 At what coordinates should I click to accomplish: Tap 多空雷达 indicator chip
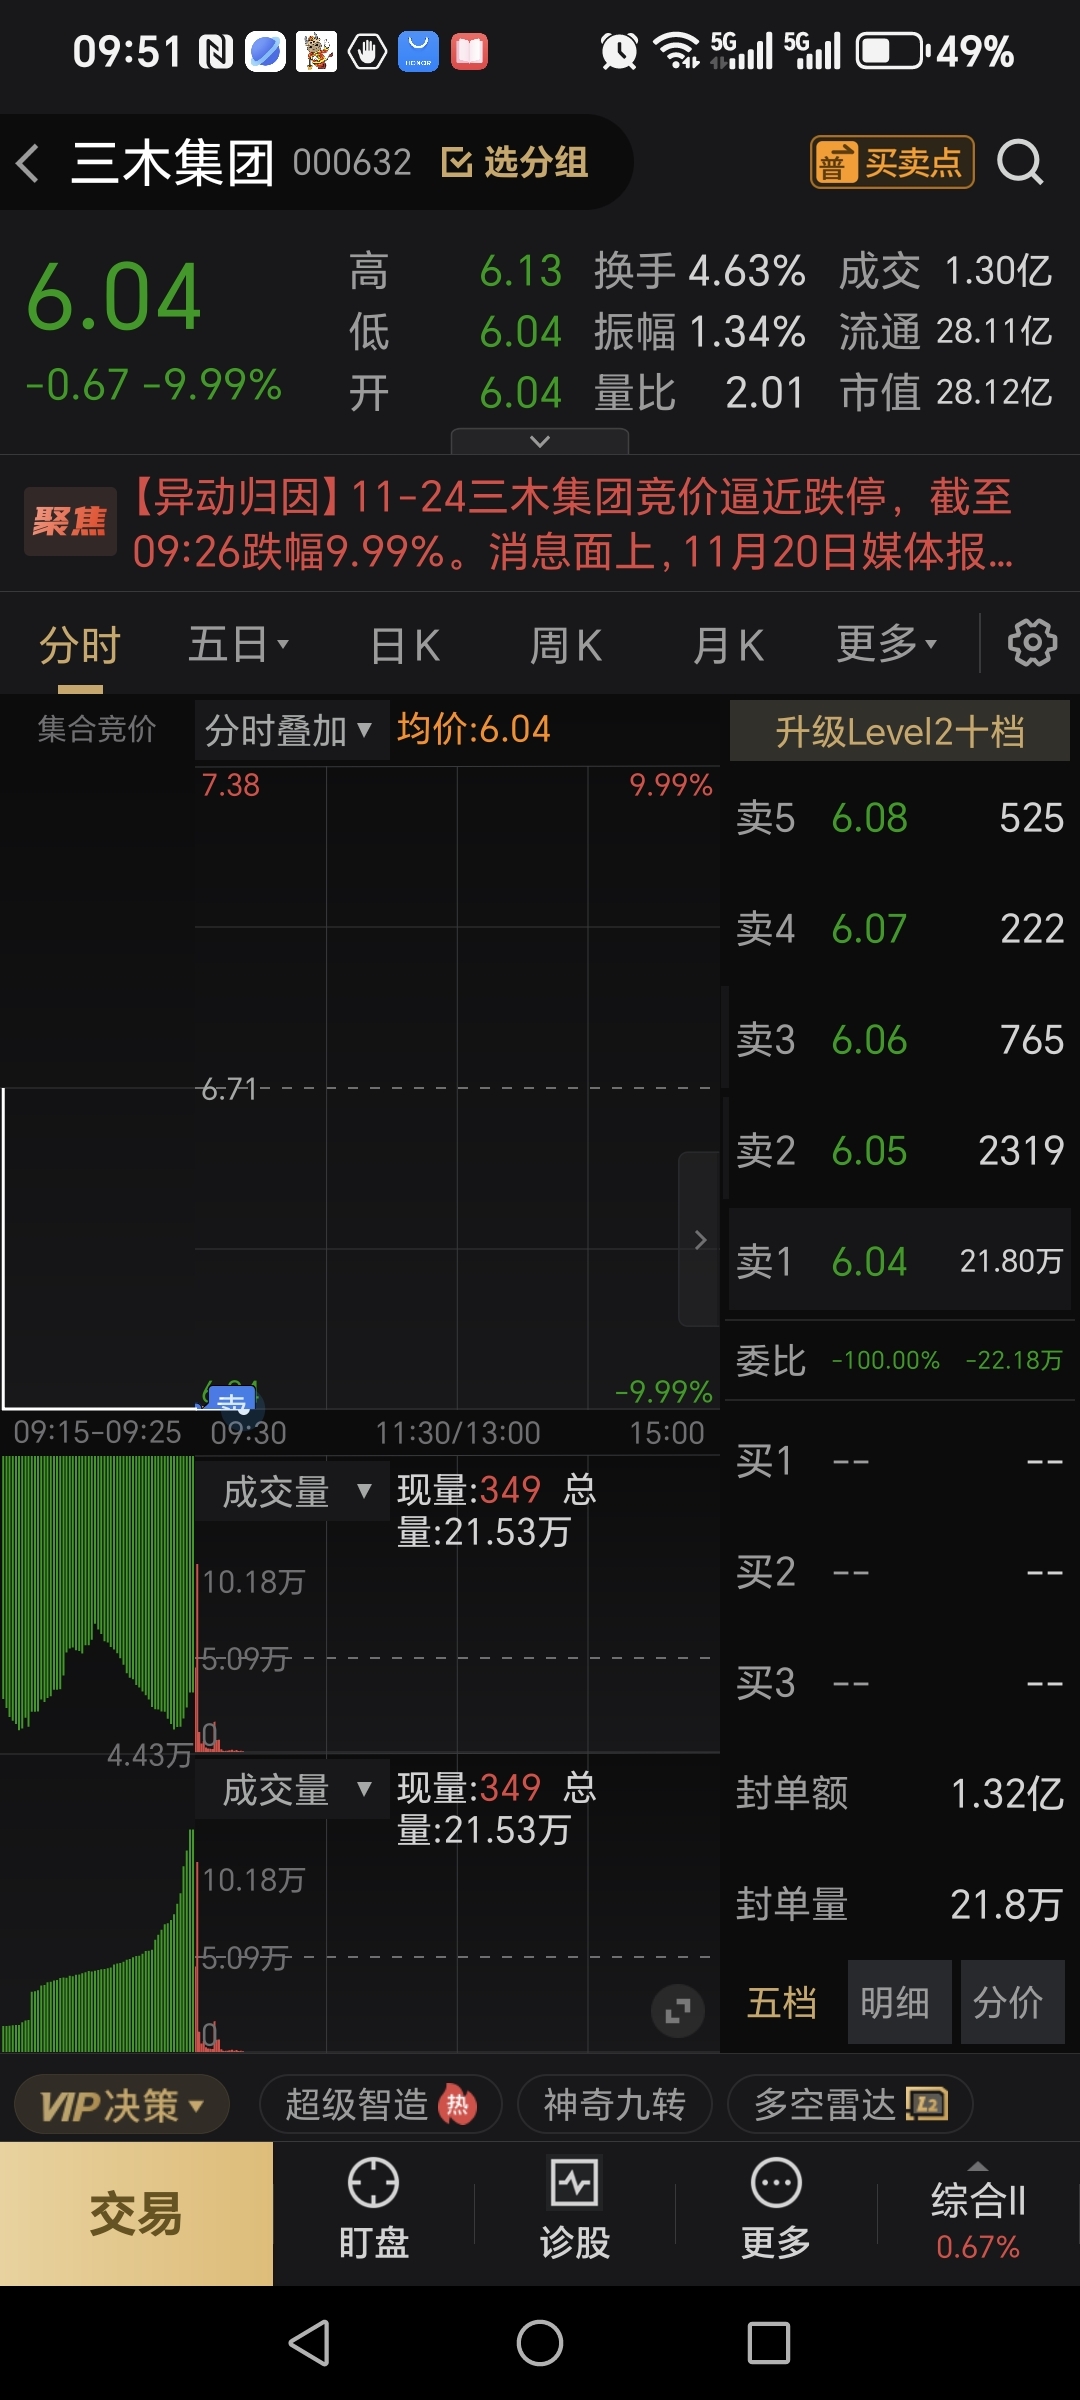pos(851,2105)
